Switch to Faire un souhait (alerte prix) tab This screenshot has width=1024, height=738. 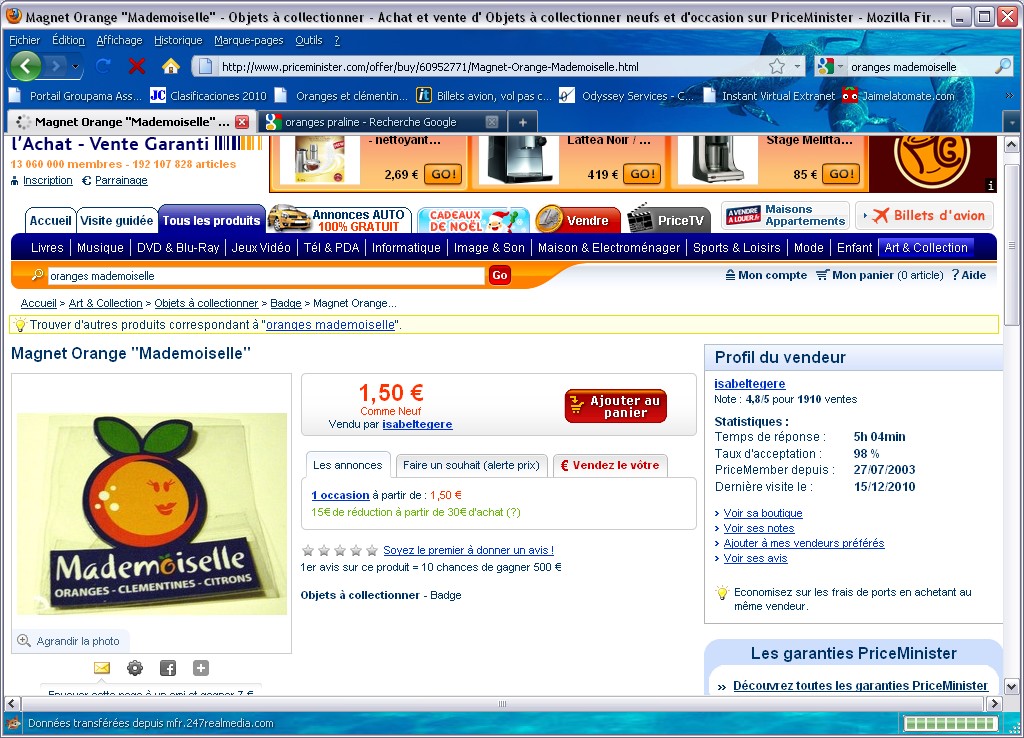point(471,465)
